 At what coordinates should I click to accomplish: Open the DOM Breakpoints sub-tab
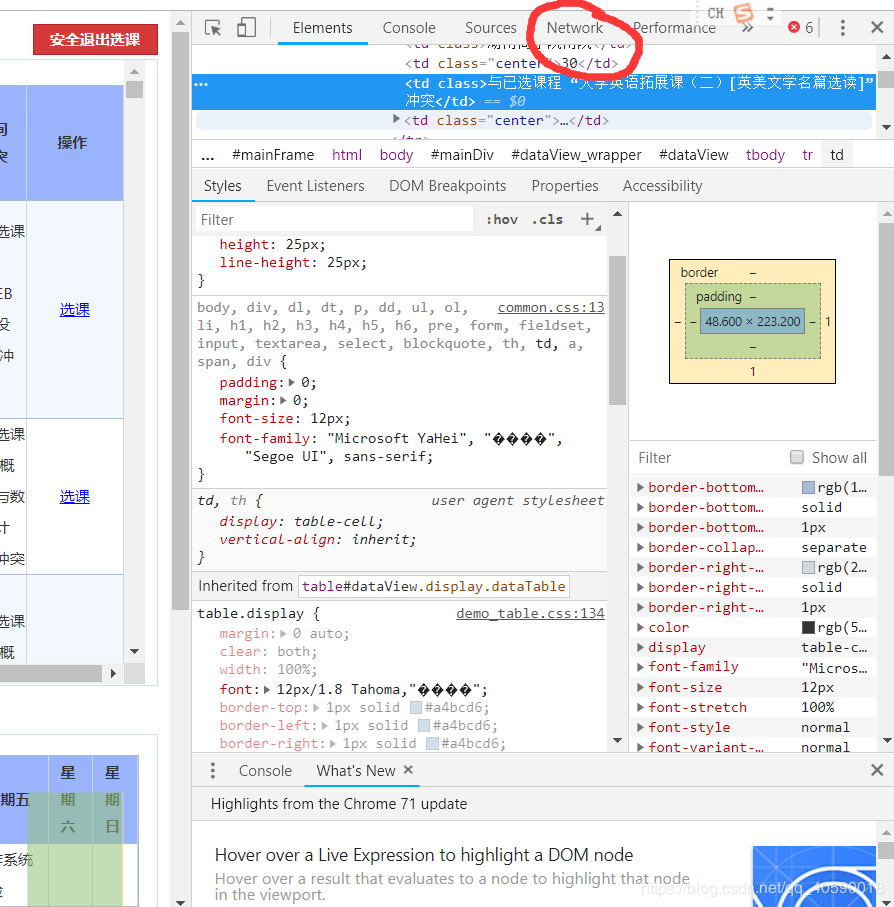point(448,186)
